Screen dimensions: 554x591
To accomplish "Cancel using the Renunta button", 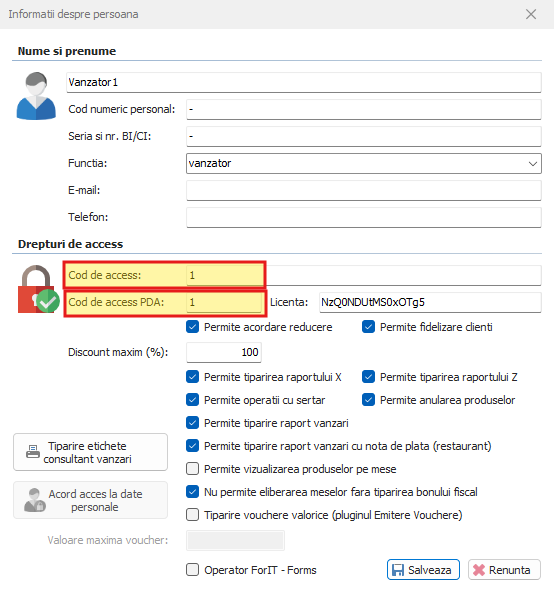I will click(504, 570).
